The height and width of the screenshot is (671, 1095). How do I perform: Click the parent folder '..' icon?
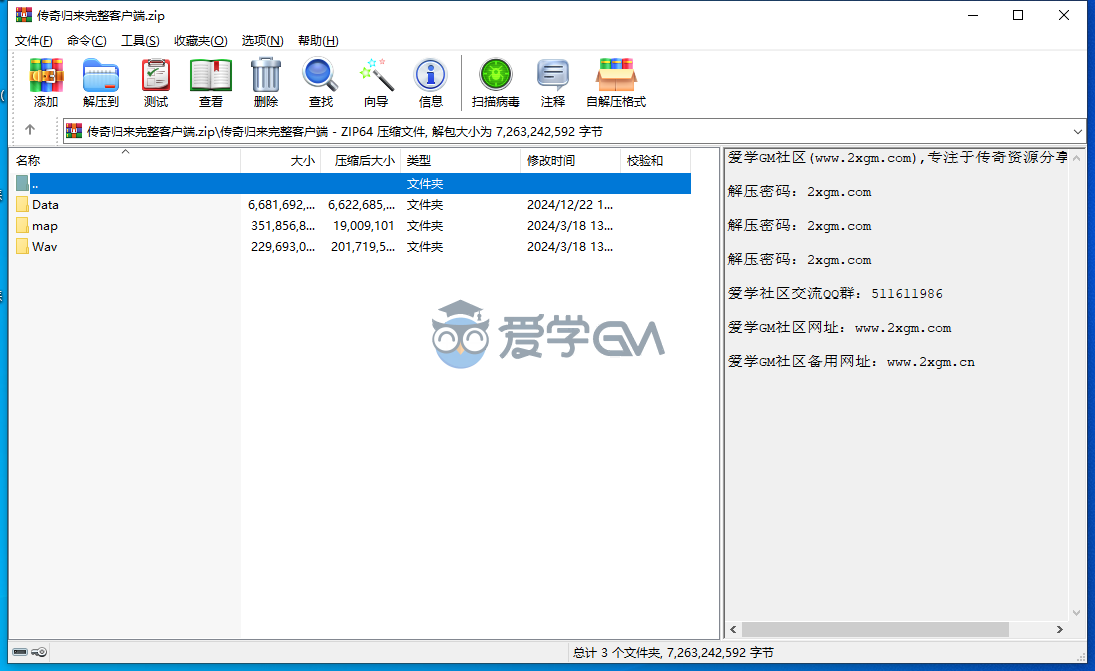pyautogui.click(x=22, y=184)
